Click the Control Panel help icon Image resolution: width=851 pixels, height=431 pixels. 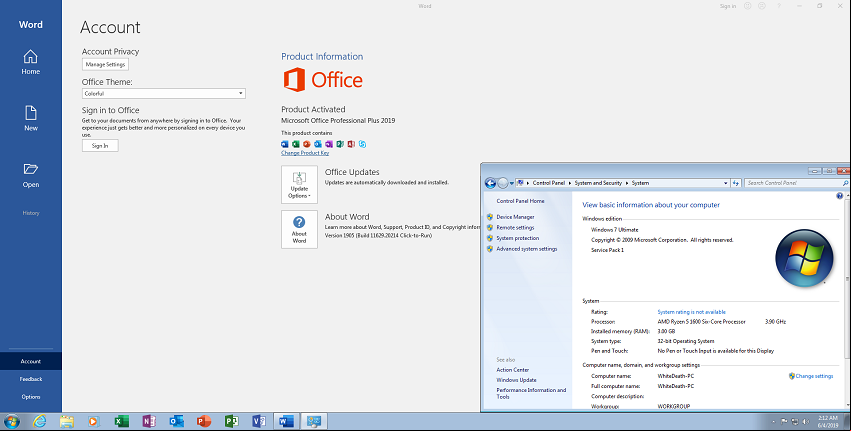[x=840, y=195]
